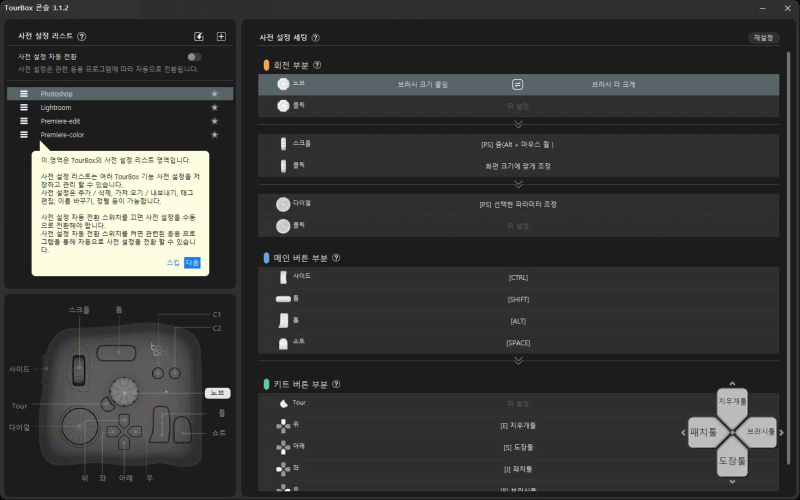The width and height of the screenshot is (800, 500).
Task: Click the 미 설정 value in the Tour row
Action: 518,404
